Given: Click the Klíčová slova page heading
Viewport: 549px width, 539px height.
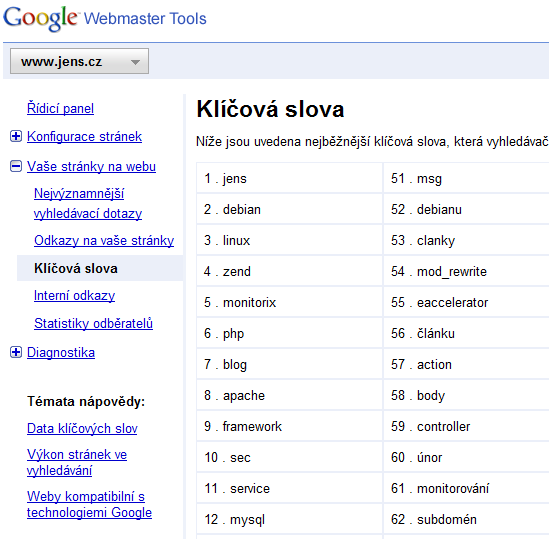Looking at the screenshot, I should [270, 109].
